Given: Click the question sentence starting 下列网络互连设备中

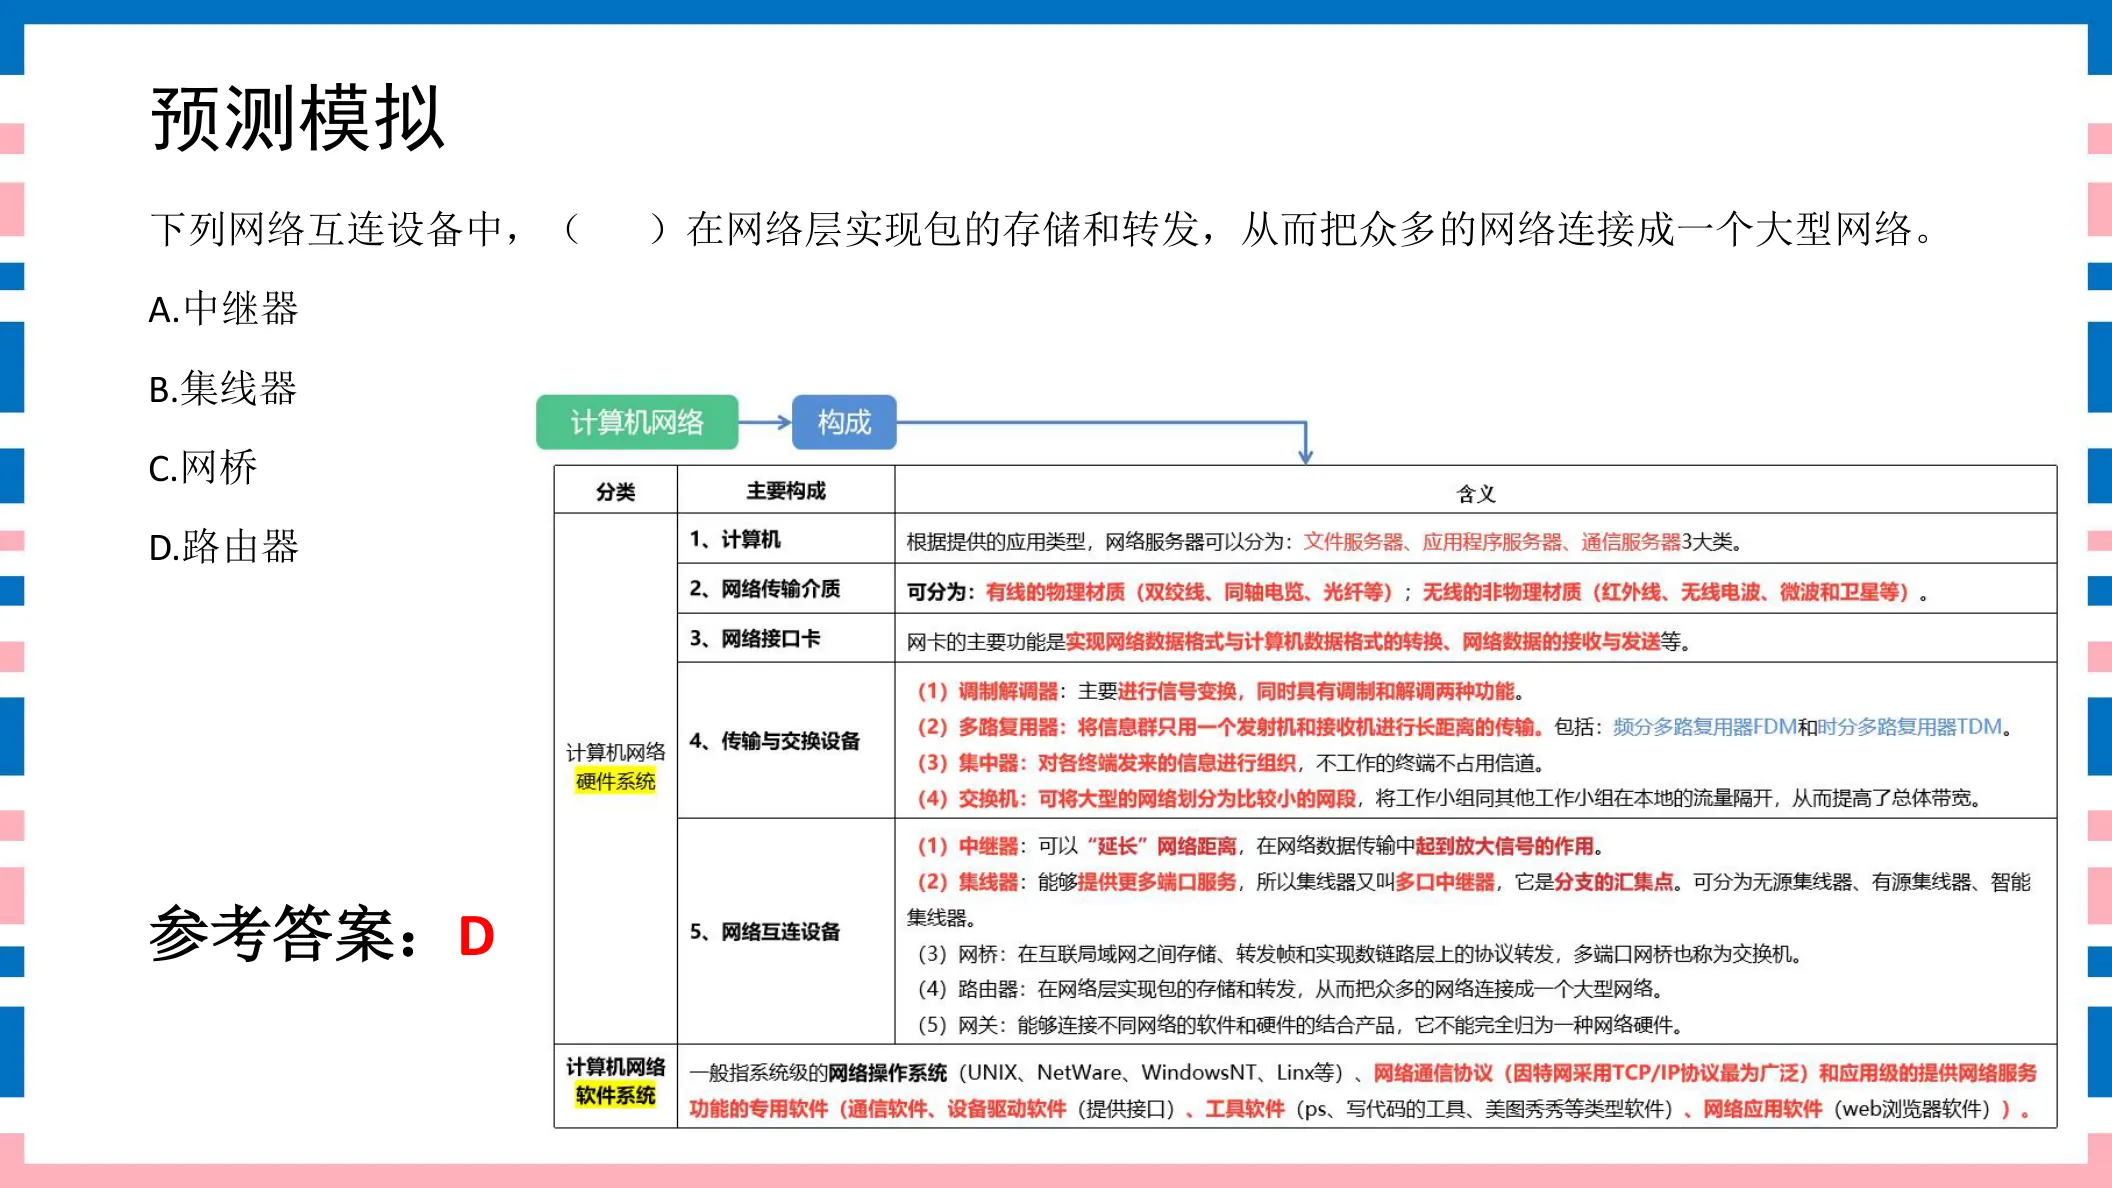Looking at the screenshot, I should [1043, 229].
